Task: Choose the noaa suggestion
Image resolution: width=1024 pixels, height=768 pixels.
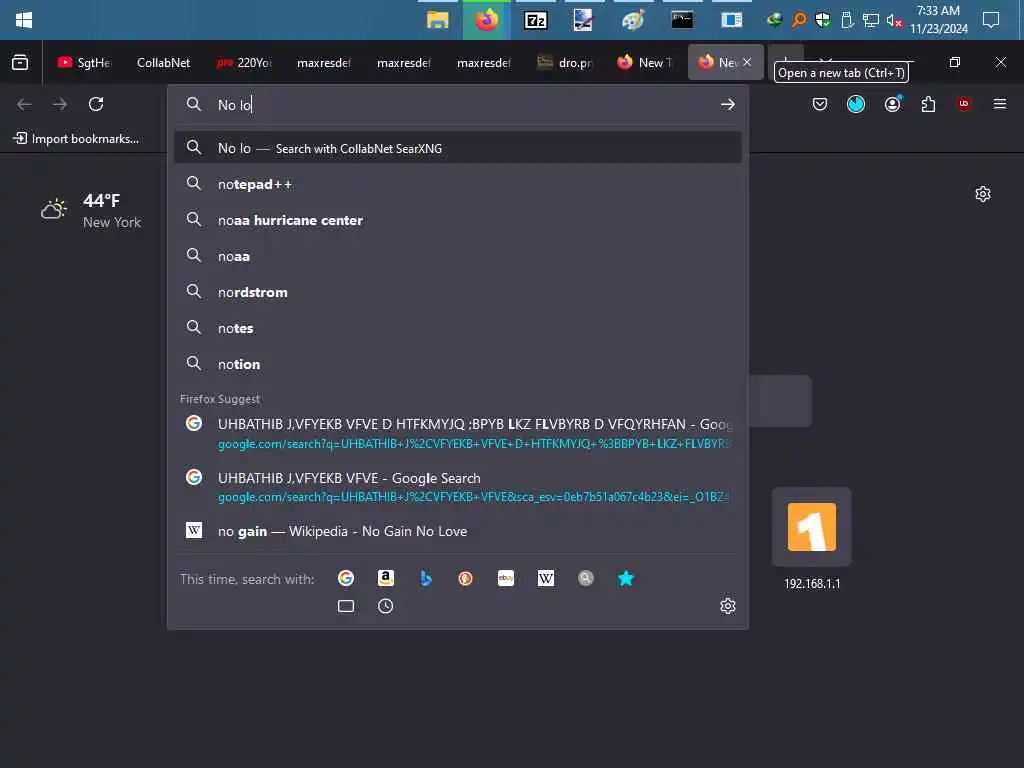Action: [x=458, y=256]
